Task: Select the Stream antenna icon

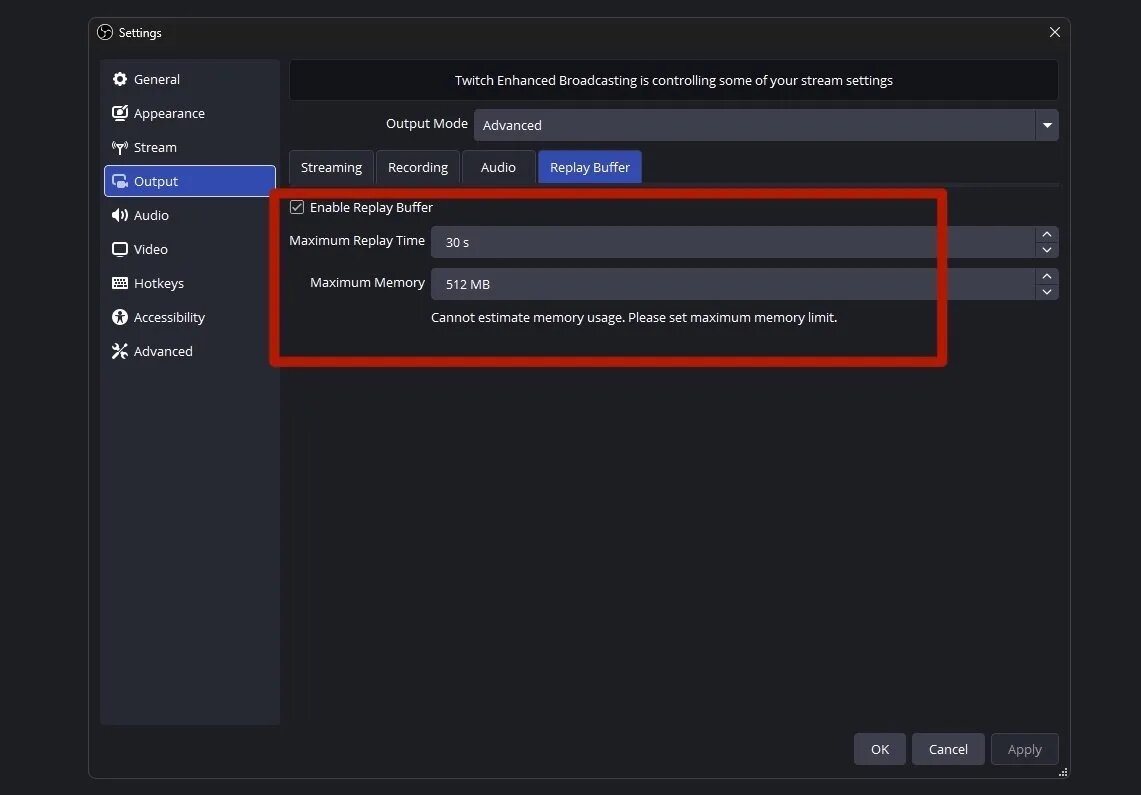Action: pos(119,147)
